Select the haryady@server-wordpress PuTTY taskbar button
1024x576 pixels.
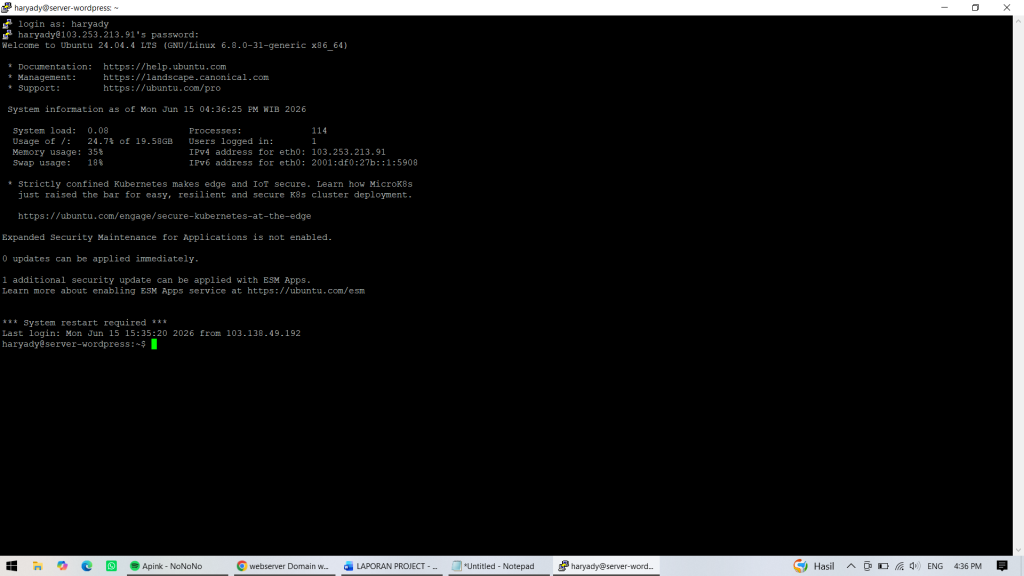606,566
